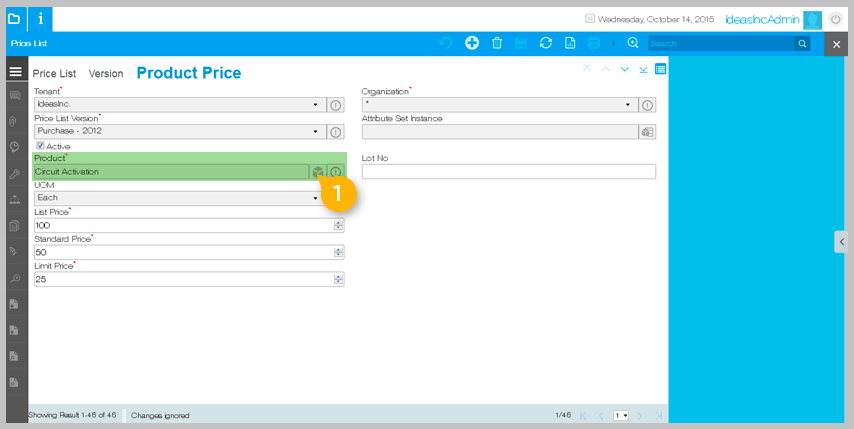Open the hierarchy tree sidebar icon

[x=15, y=200]
